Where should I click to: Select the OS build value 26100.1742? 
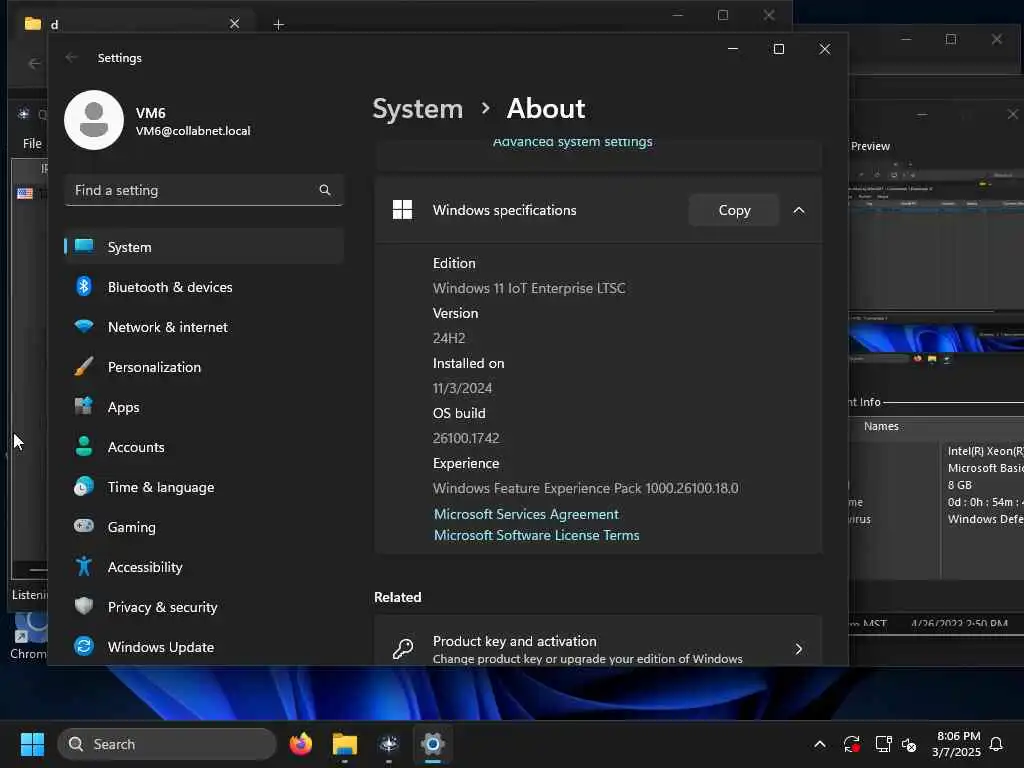point(466,438)
